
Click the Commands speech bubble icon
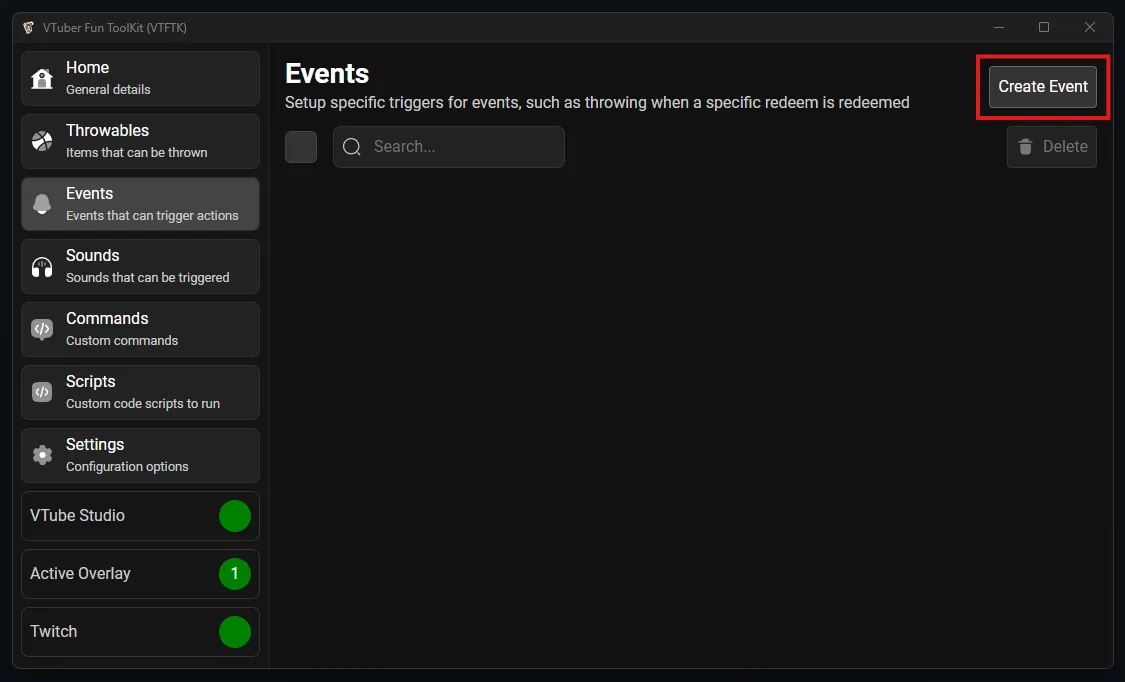(42, 330)
